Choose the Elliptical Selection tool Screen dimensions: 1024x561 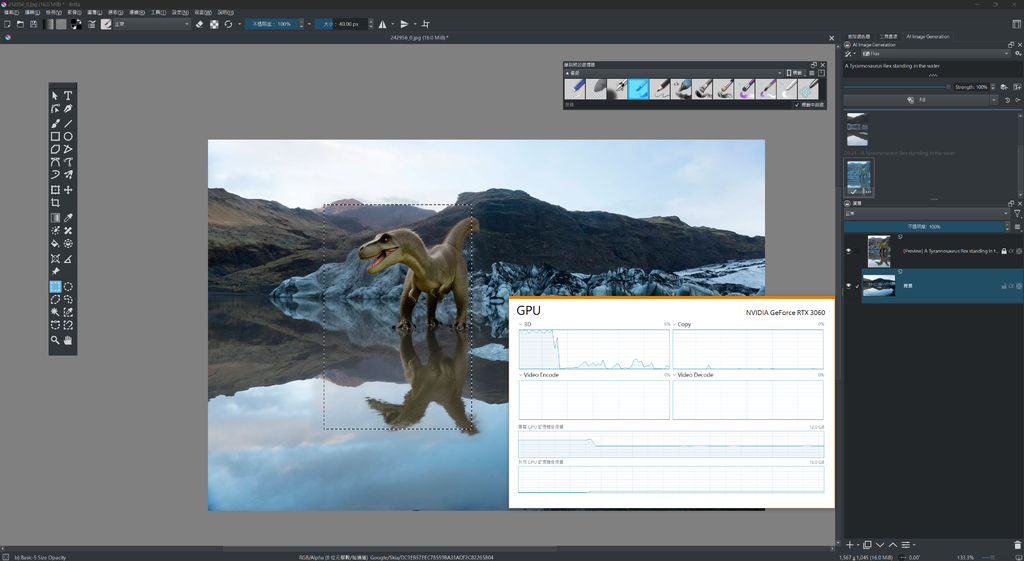click(x=68, y=286)
